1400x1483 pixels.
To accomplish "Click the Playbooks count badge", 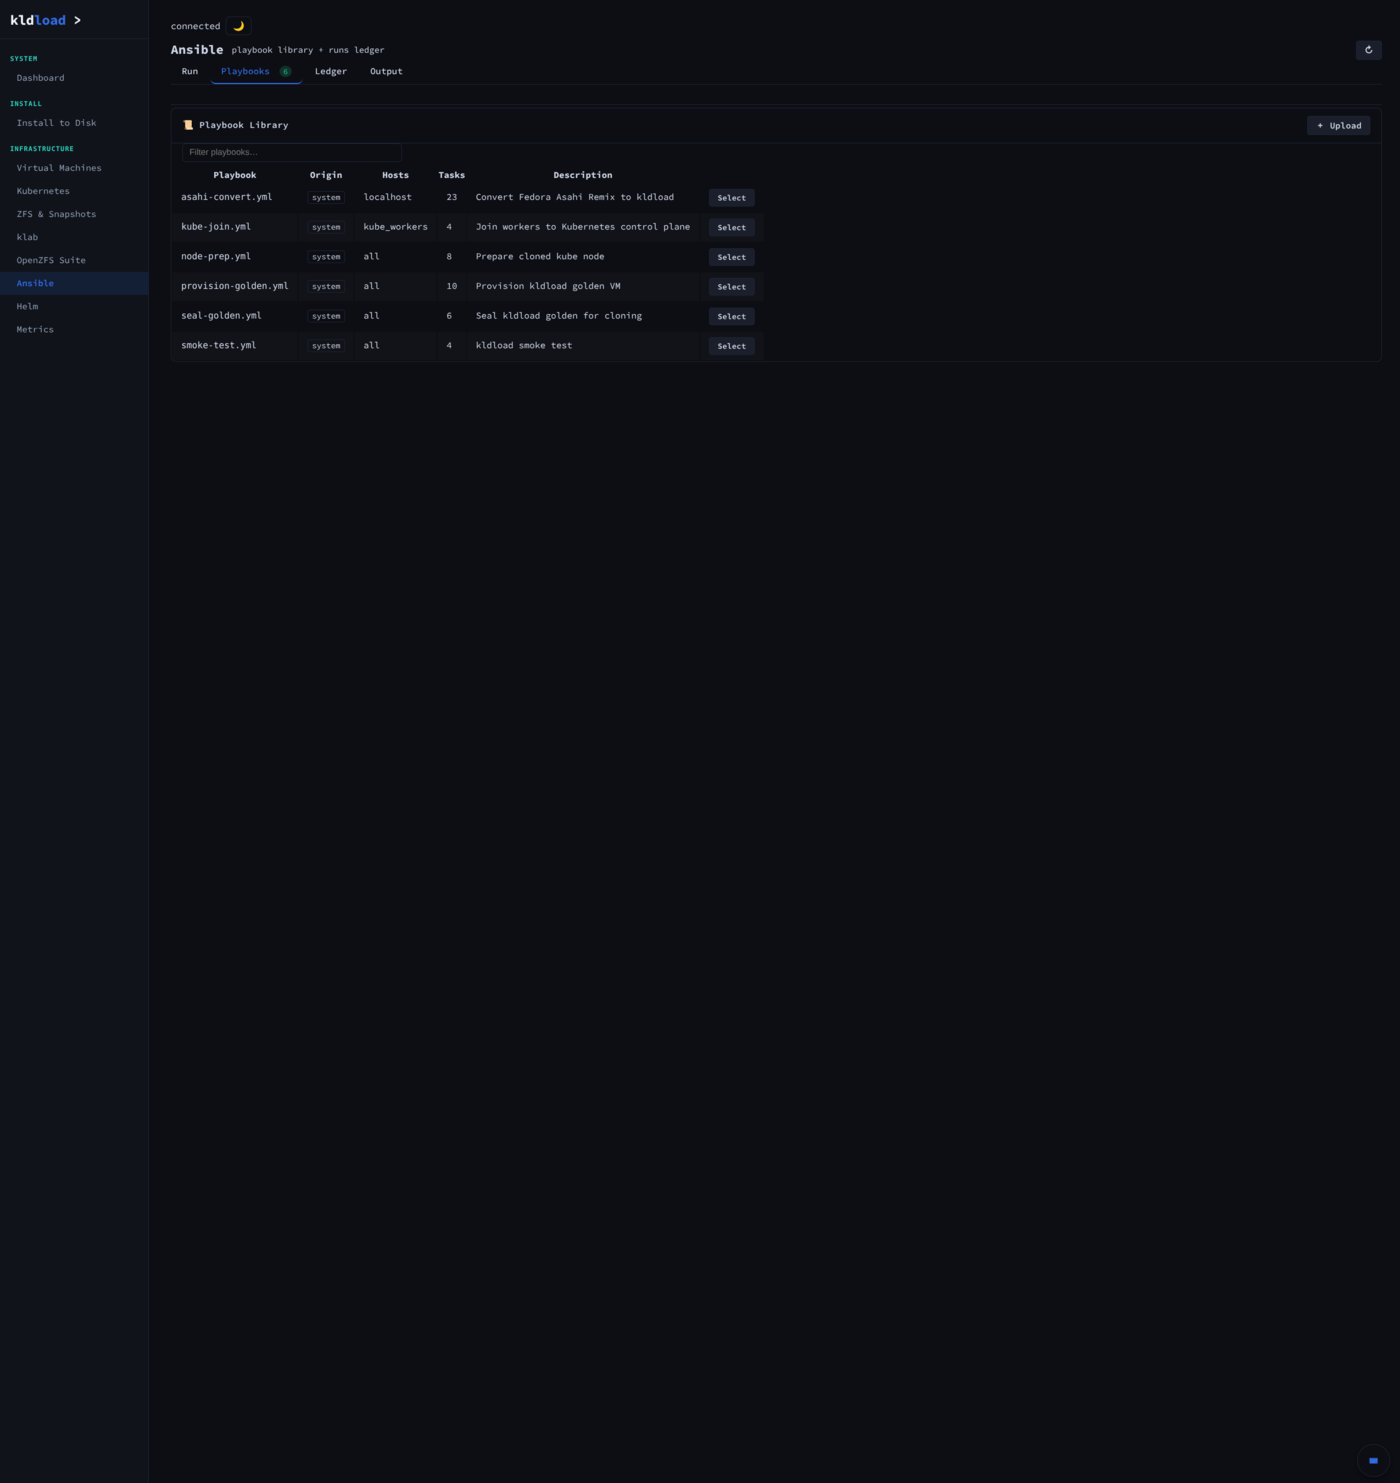I will point(285,72).
